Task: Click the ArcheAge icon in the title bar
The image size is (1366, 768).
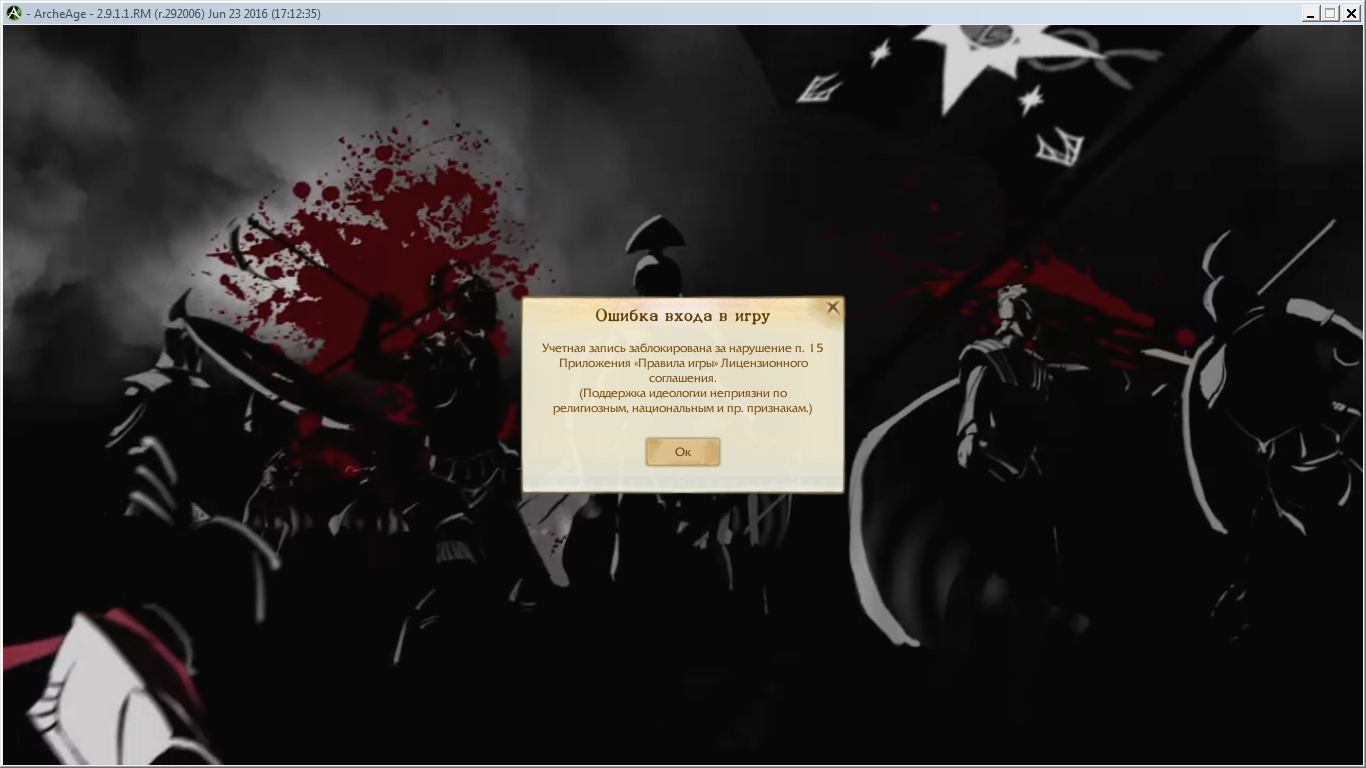Action: coord(14,13)
